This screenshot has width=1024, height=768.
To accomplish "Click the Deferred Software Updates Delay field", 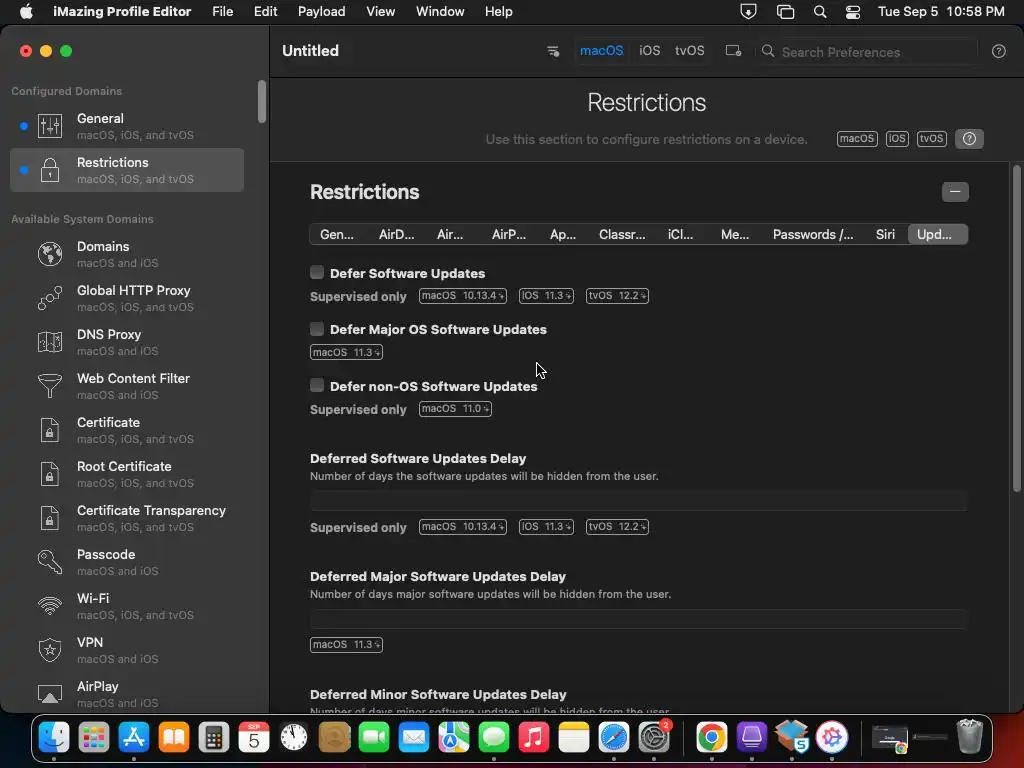I will [x=638, y=501].
